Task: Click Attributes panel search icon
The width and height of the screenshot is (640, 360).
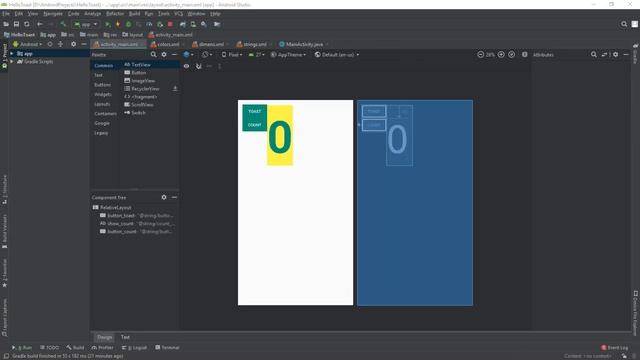Action: click(x=594, y=55)
